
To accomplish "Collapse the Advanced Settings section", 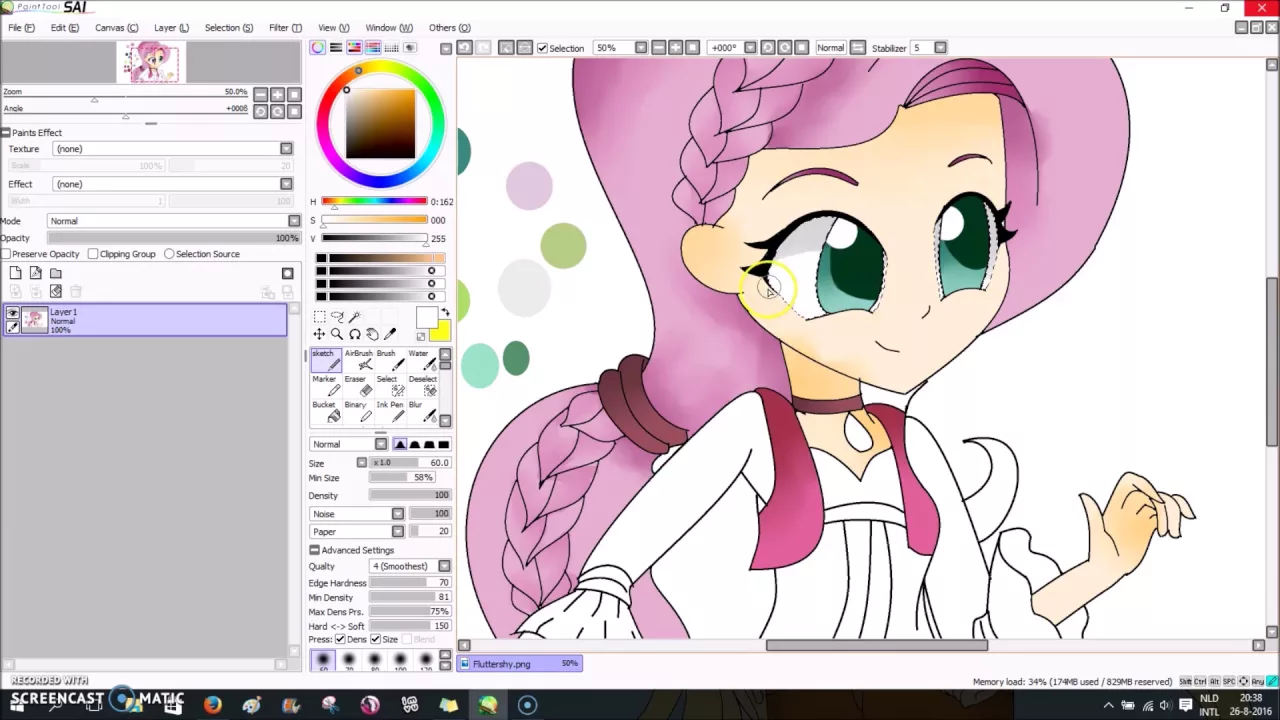I will (x=314, y=550).
